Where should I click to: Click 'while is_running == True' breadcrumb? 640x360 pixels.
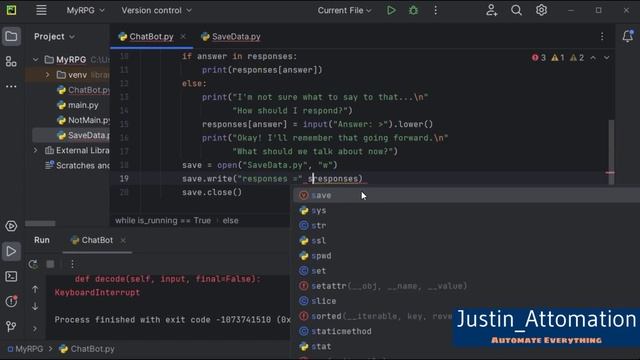pos(163,220)
